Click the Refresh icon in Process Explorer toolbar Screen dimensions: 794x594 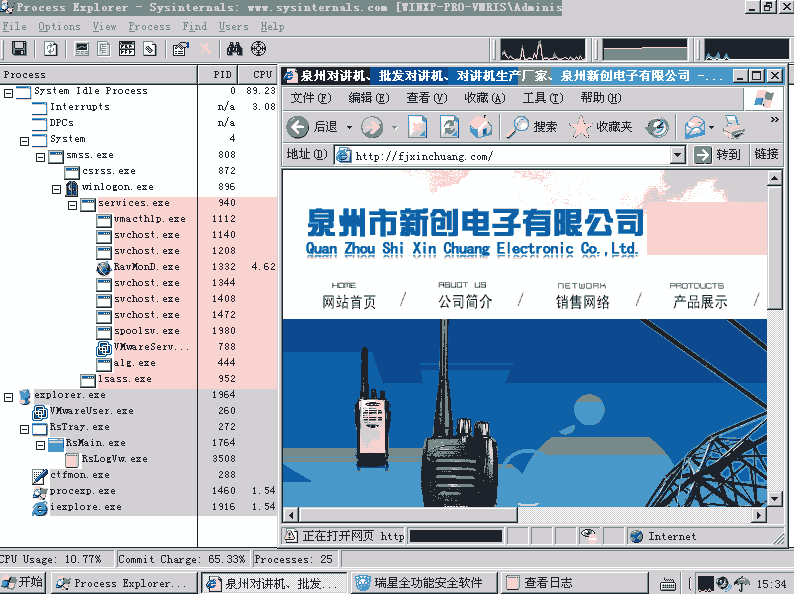pos(51,49)
